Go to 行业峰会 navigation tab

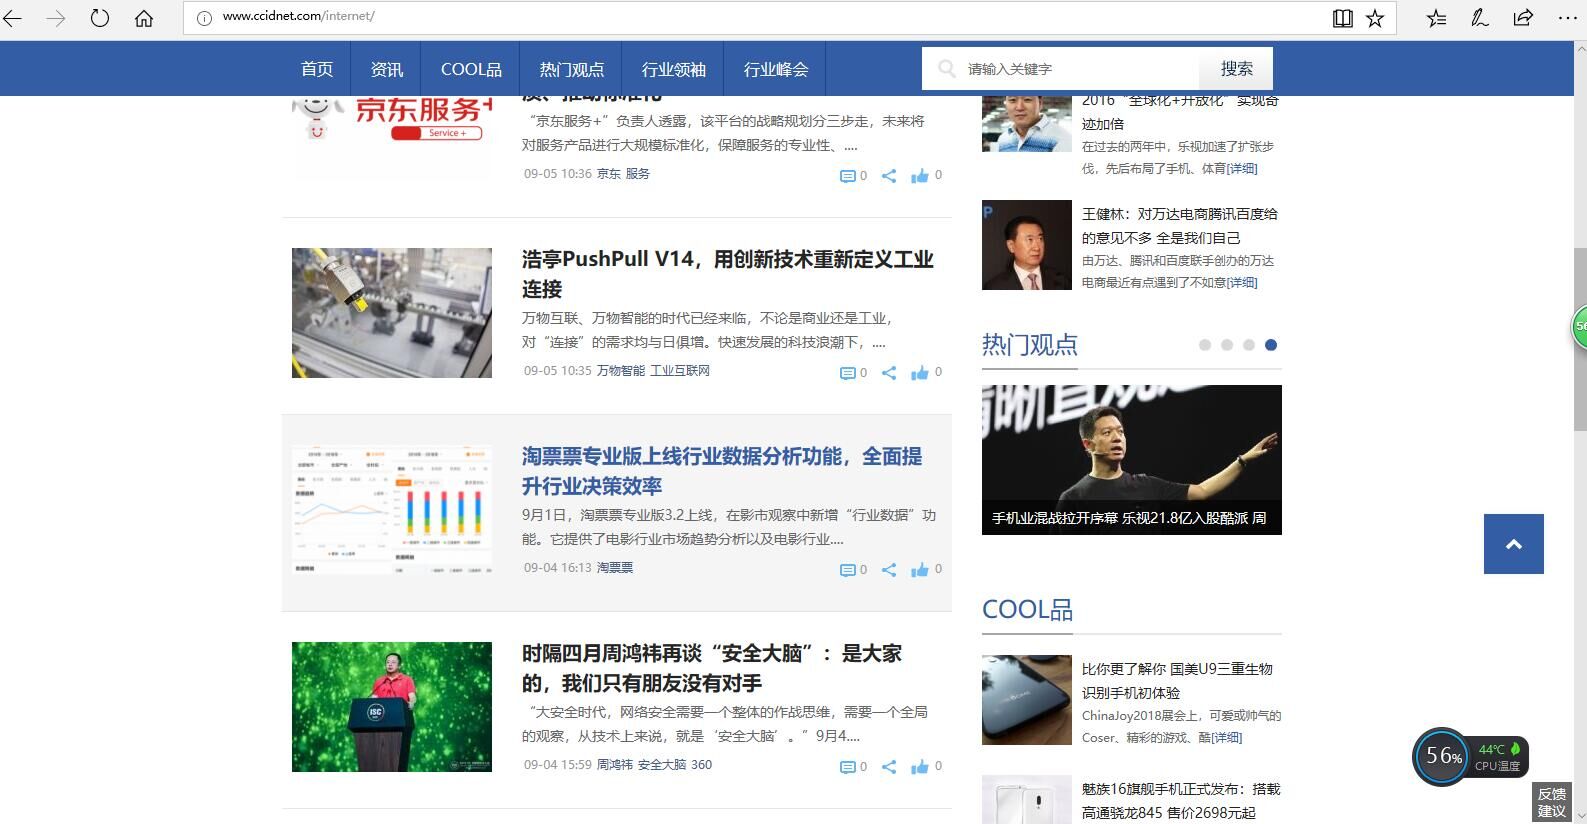tap(776, 69)
